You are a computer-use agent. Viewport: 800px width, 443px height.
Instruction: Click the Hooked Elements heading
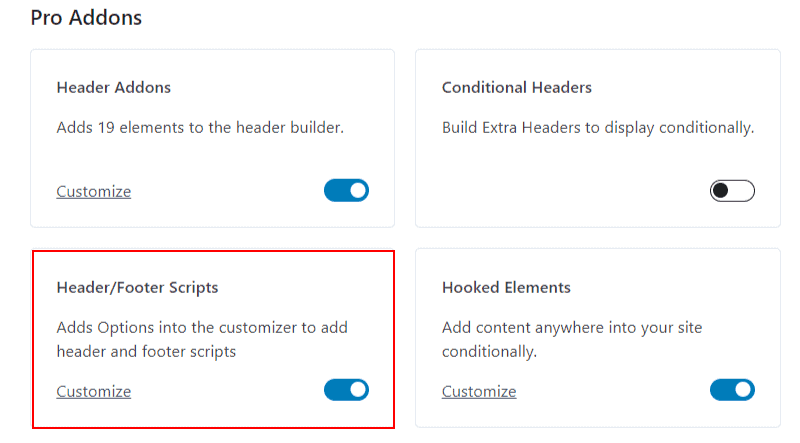(x=506, y=287)
